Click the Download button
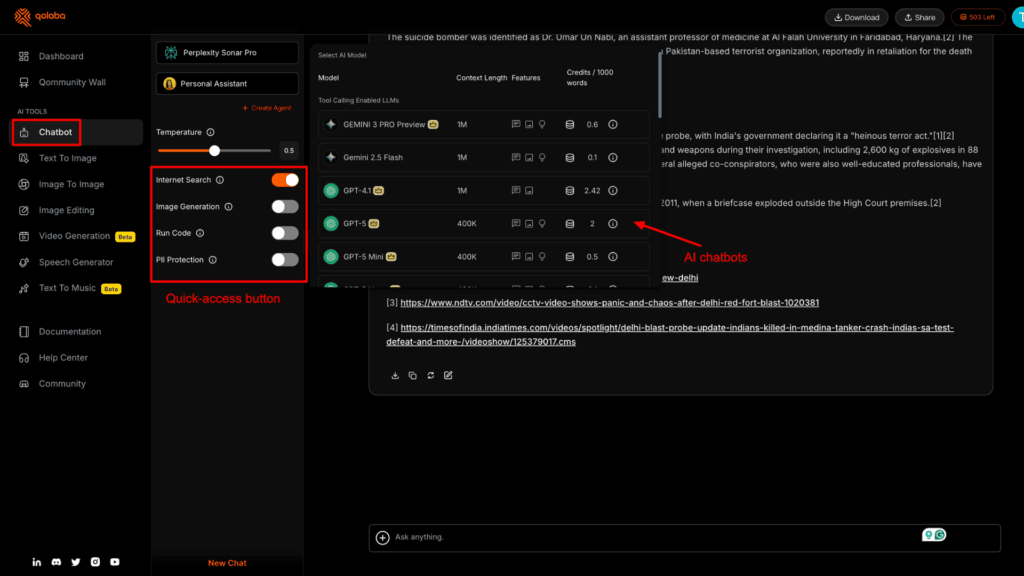The width and height of the screenshot is (1024, 576). click(x=857, y=17)
